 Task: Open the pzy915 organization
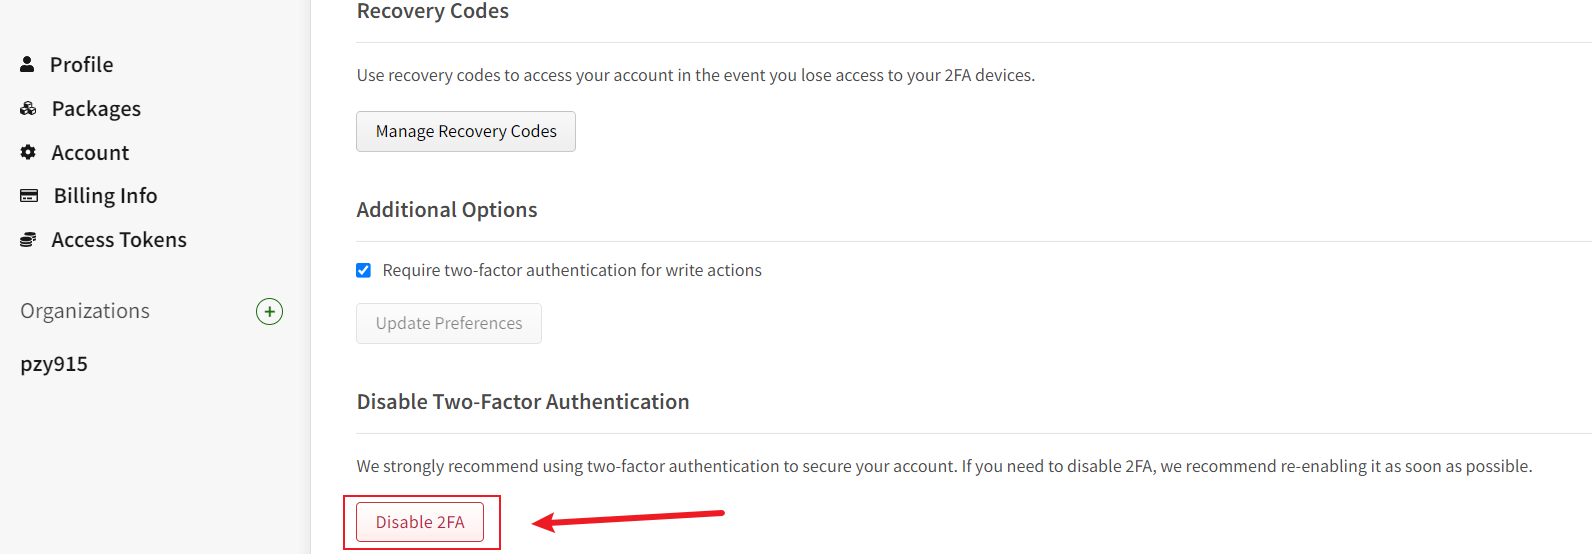54,364
